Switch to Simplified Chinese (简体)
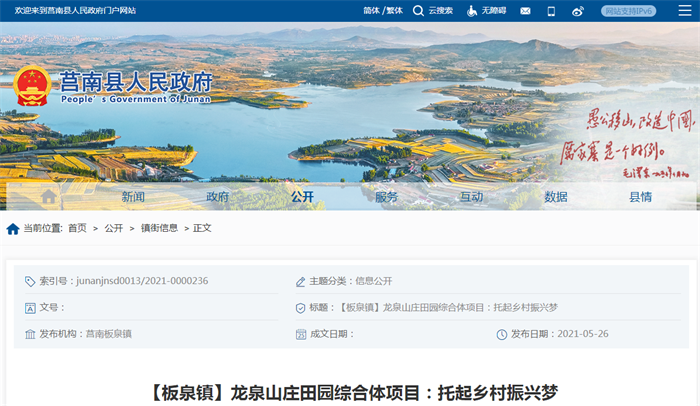The image size is (700, 406). [x=371, y=11]
